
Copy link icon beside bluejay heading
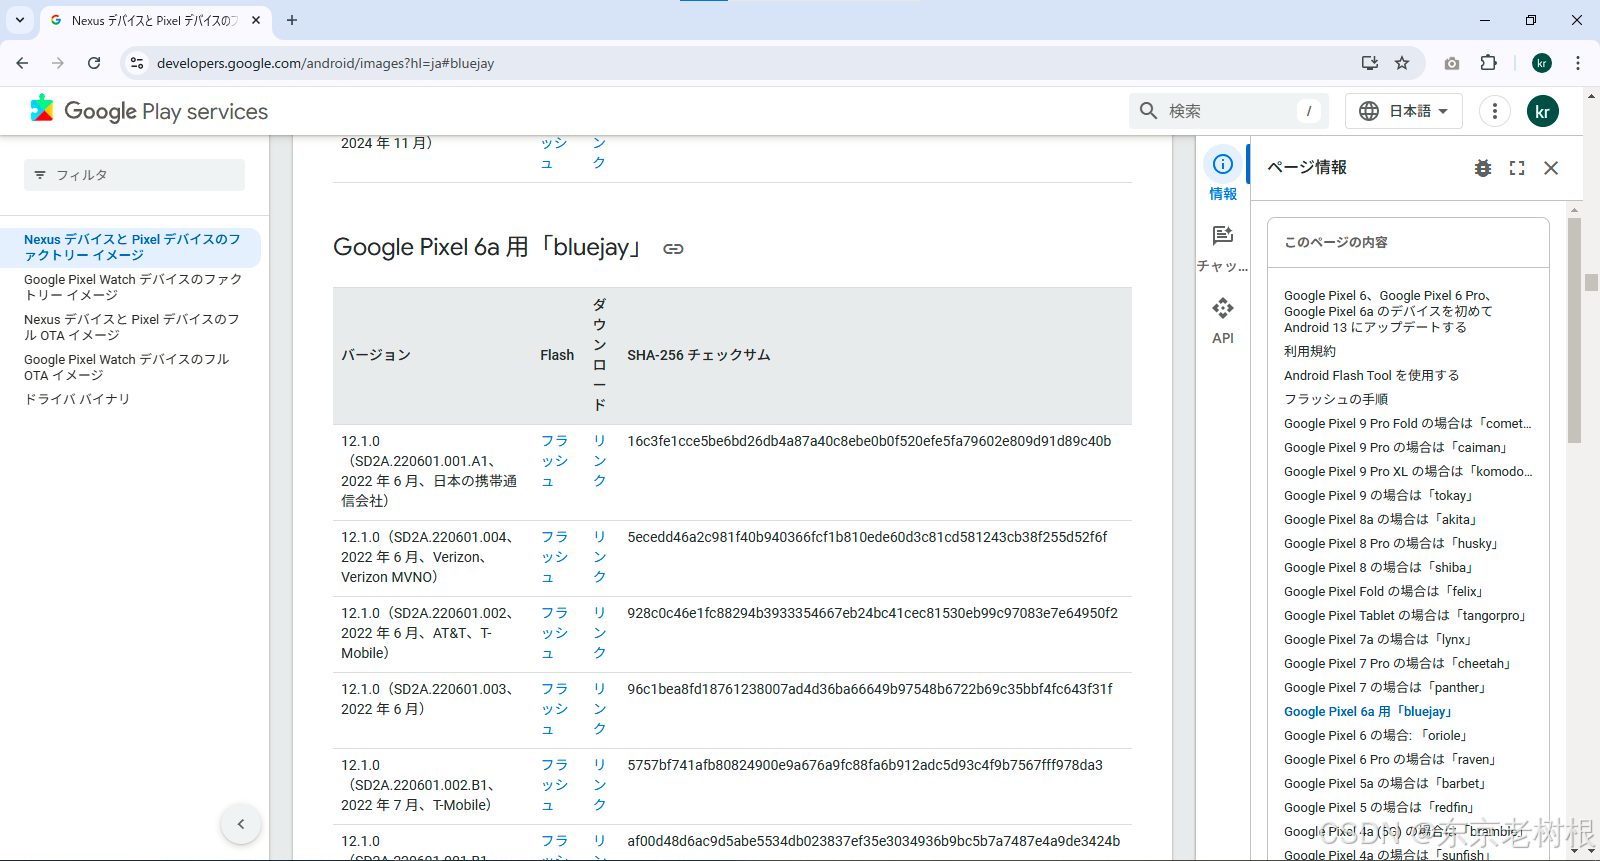point(673,249)
